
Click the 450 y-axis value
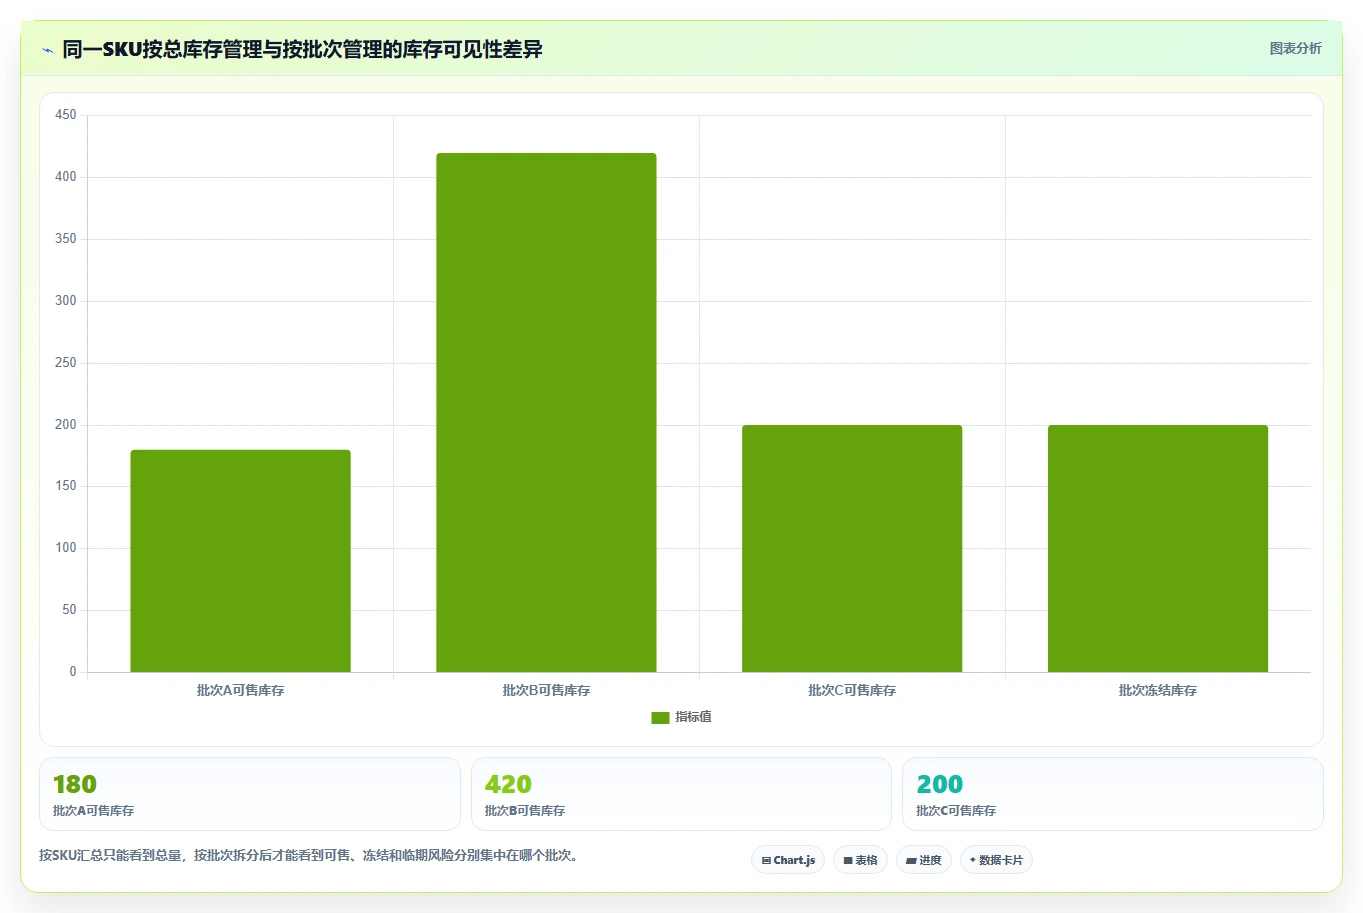coord(65,115)
